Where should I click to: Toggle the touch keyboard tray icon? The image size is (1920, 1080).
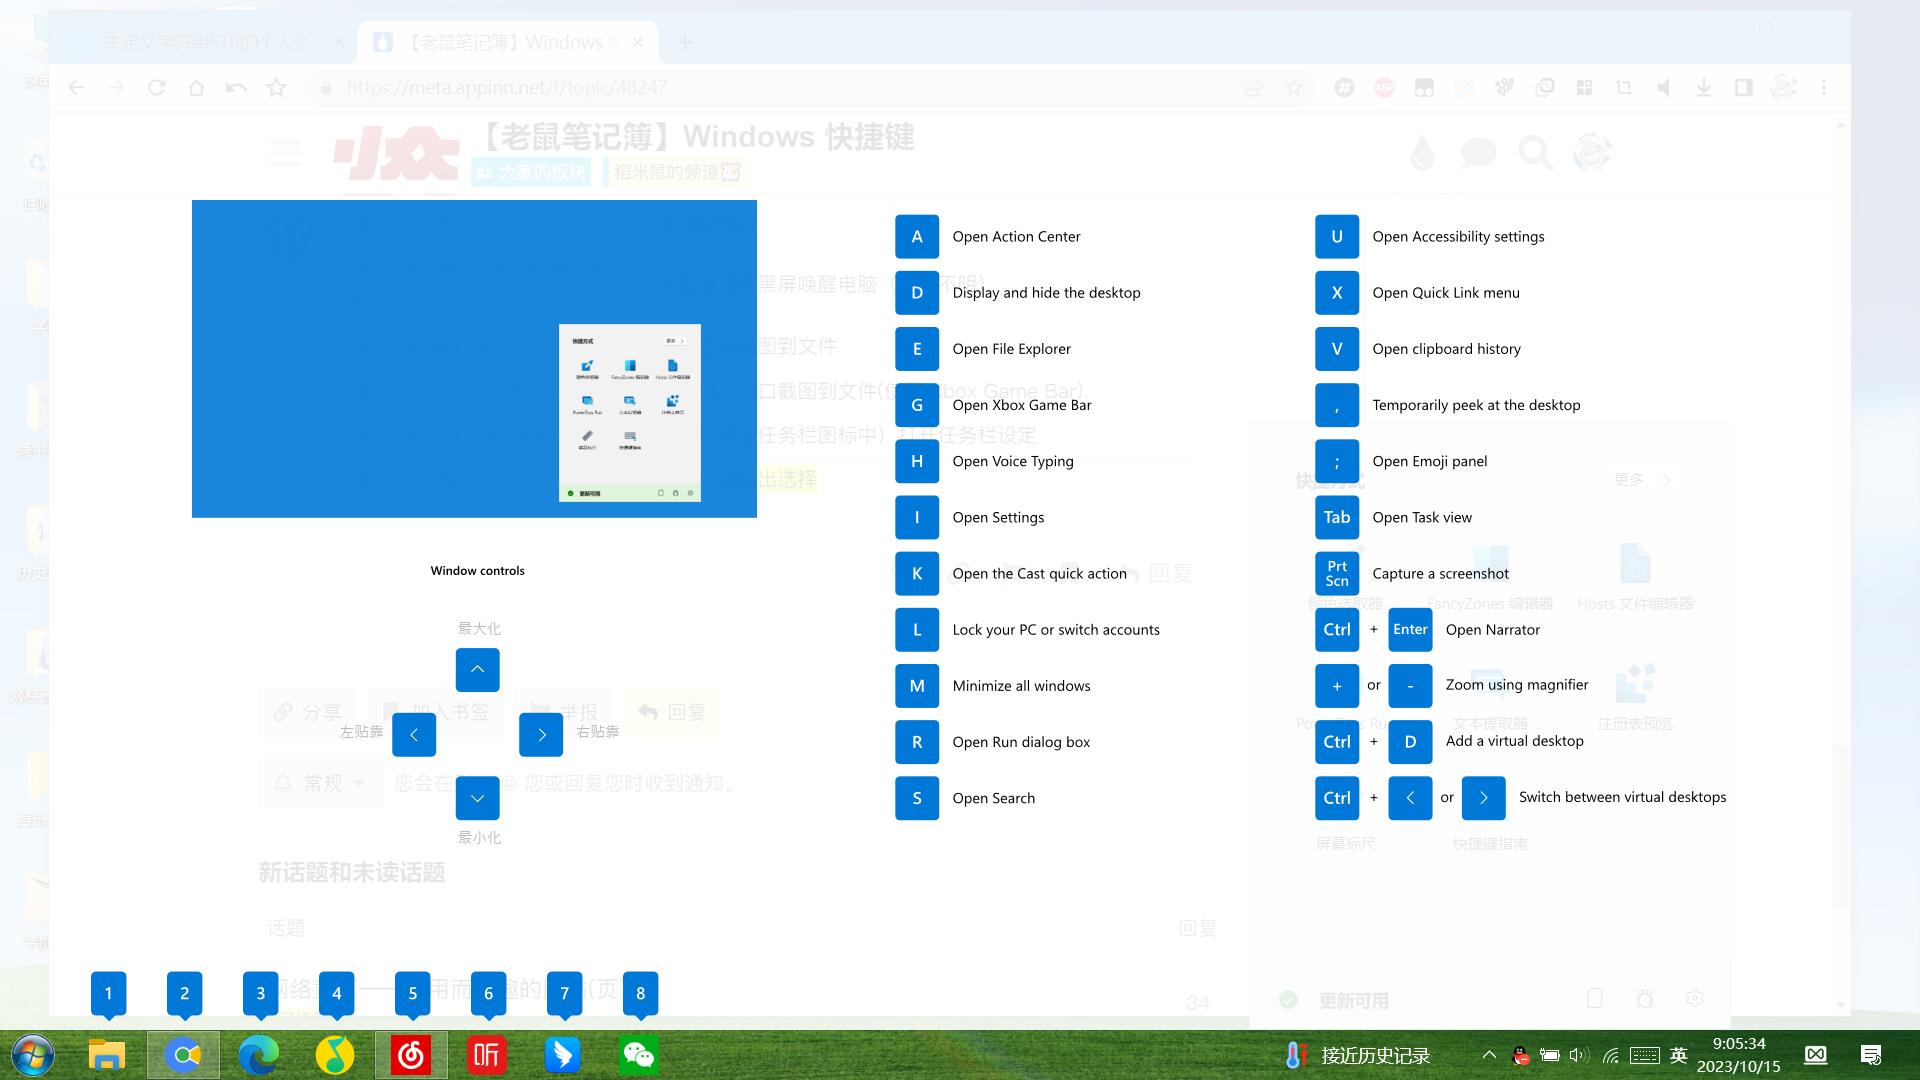pyautogui.click(x=1645, y=1055)
